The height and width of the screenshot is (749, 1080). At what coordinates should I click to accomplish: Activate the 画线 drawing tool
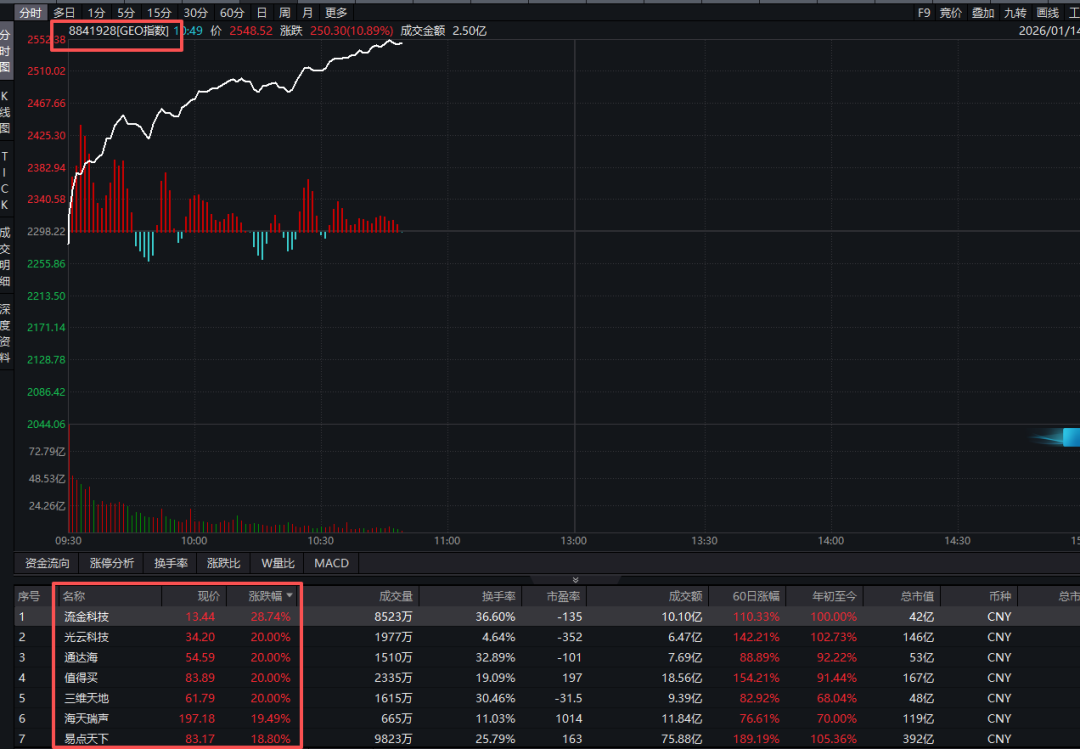(1047, 13)
